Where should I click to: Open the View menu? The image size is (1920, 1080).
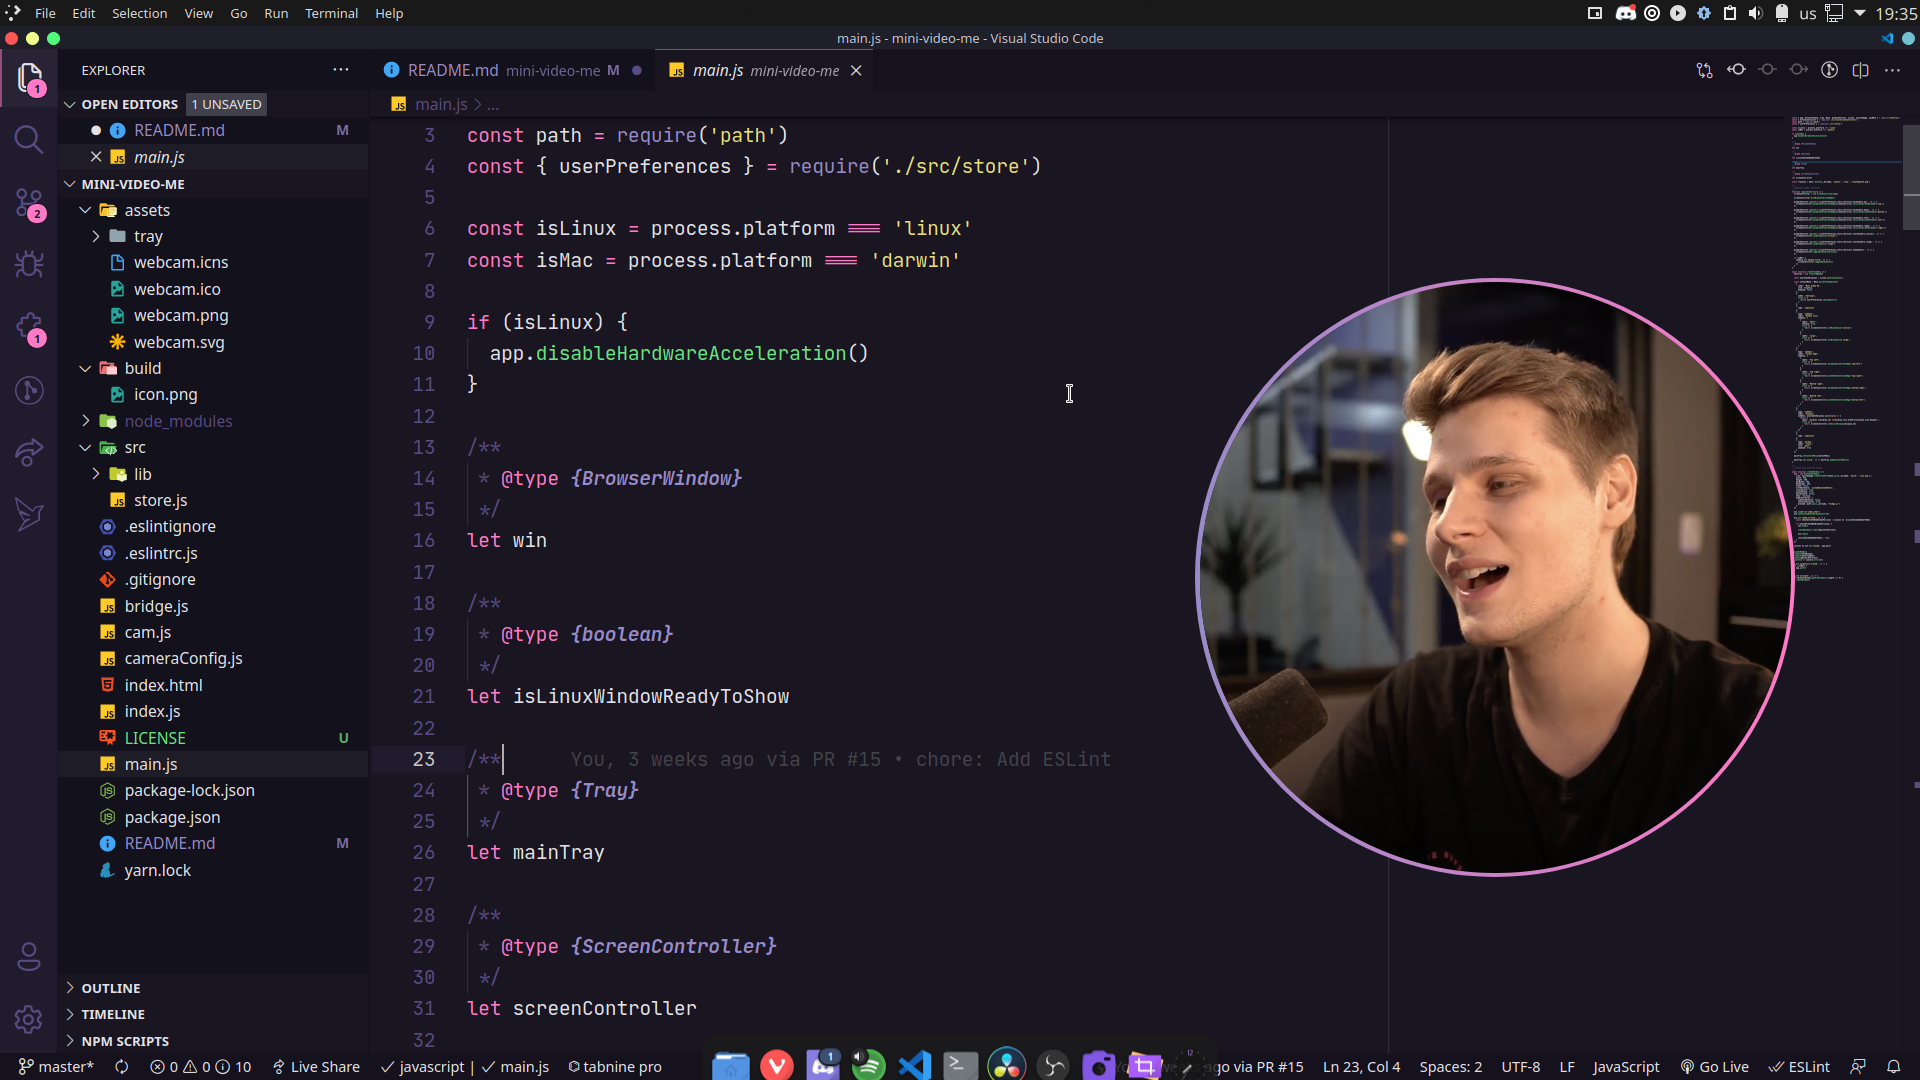click(198, 13)
